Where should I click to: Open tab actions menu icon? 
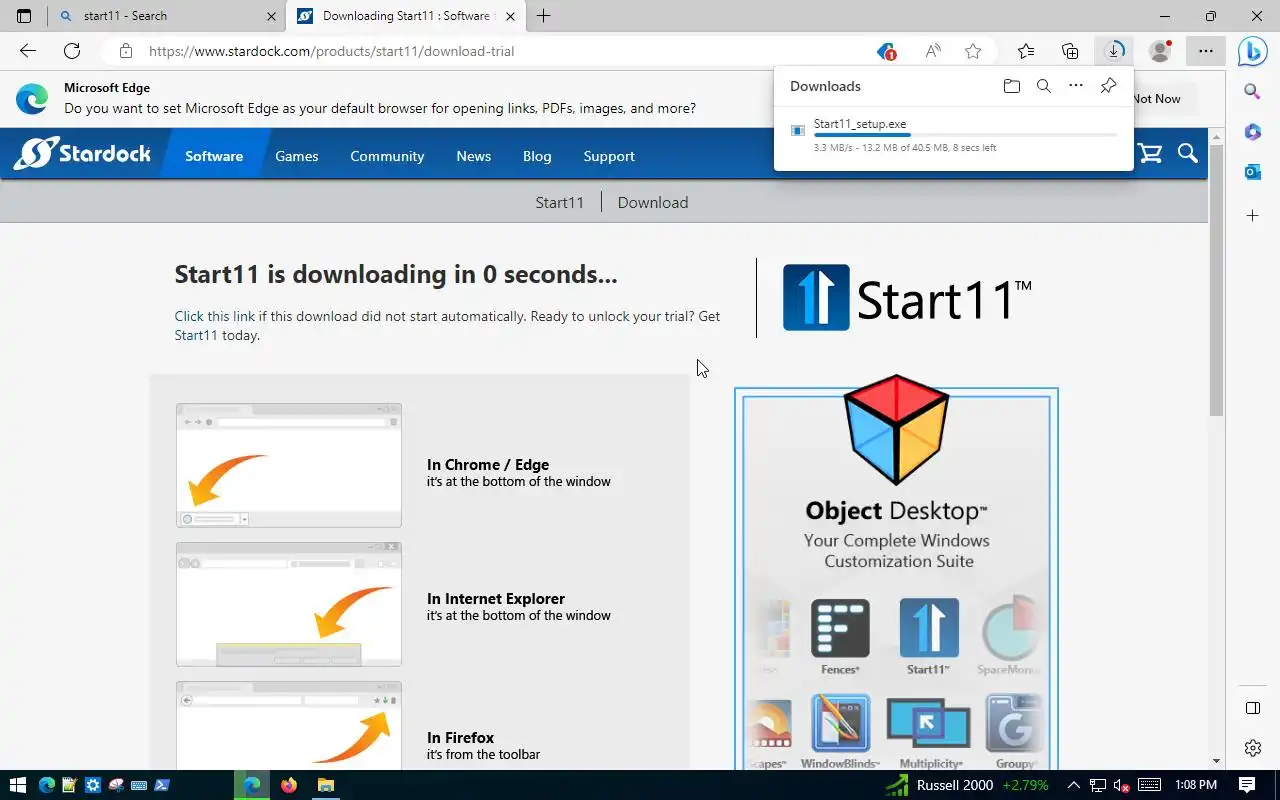tap(24, 16)
